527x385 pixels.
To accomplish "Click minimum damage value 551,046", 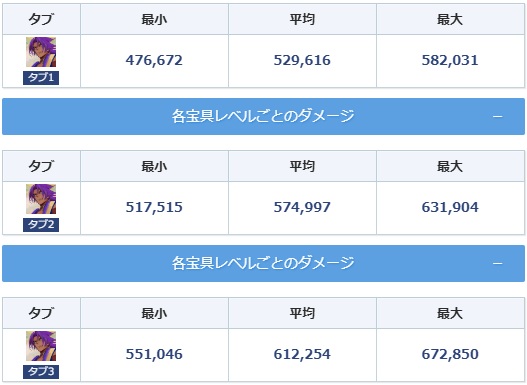I will (x=154, y=354).
